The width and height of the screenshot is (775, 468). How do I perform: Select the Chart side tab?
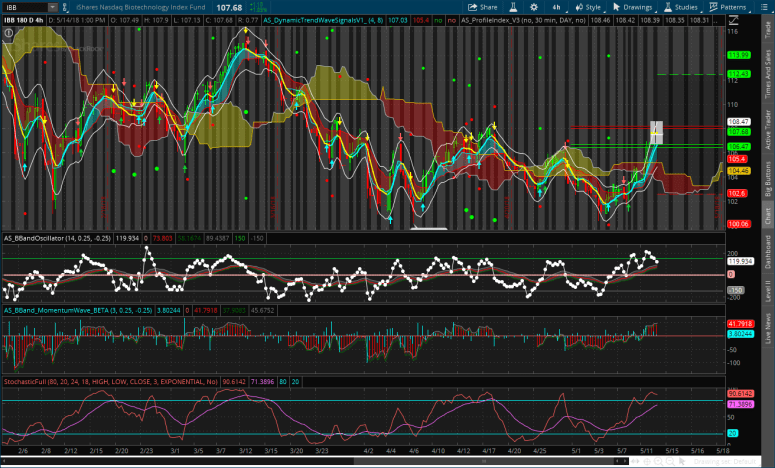click(768, 215)
